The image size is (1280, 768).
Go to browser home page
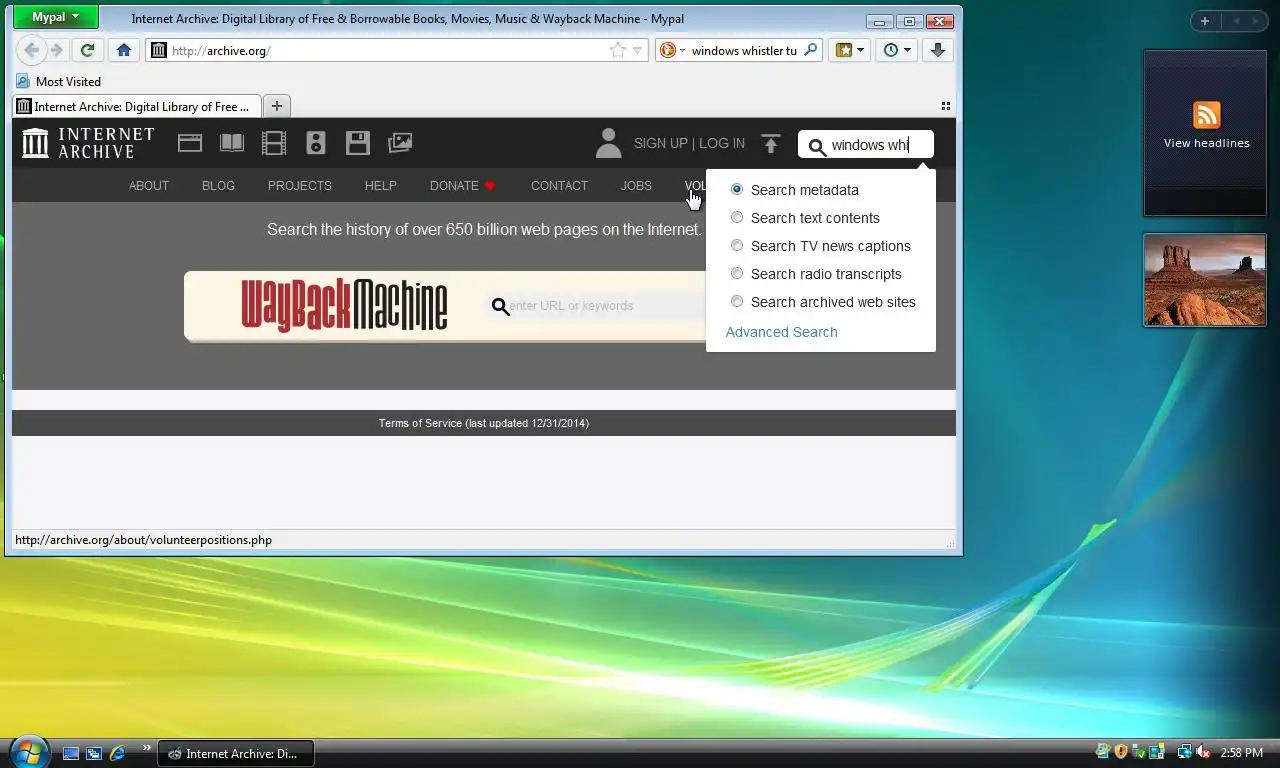123,50
